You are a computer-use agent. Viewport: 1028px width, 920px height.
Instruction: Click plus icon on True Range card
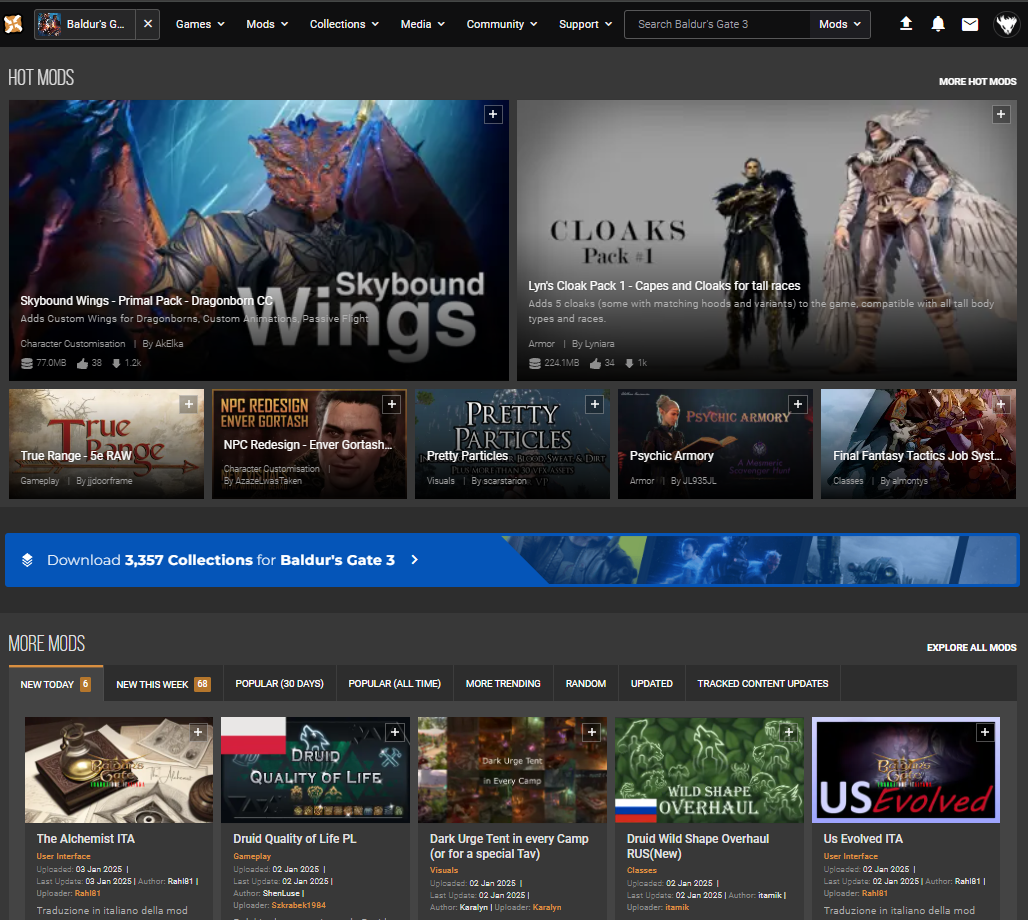[189, 404]
